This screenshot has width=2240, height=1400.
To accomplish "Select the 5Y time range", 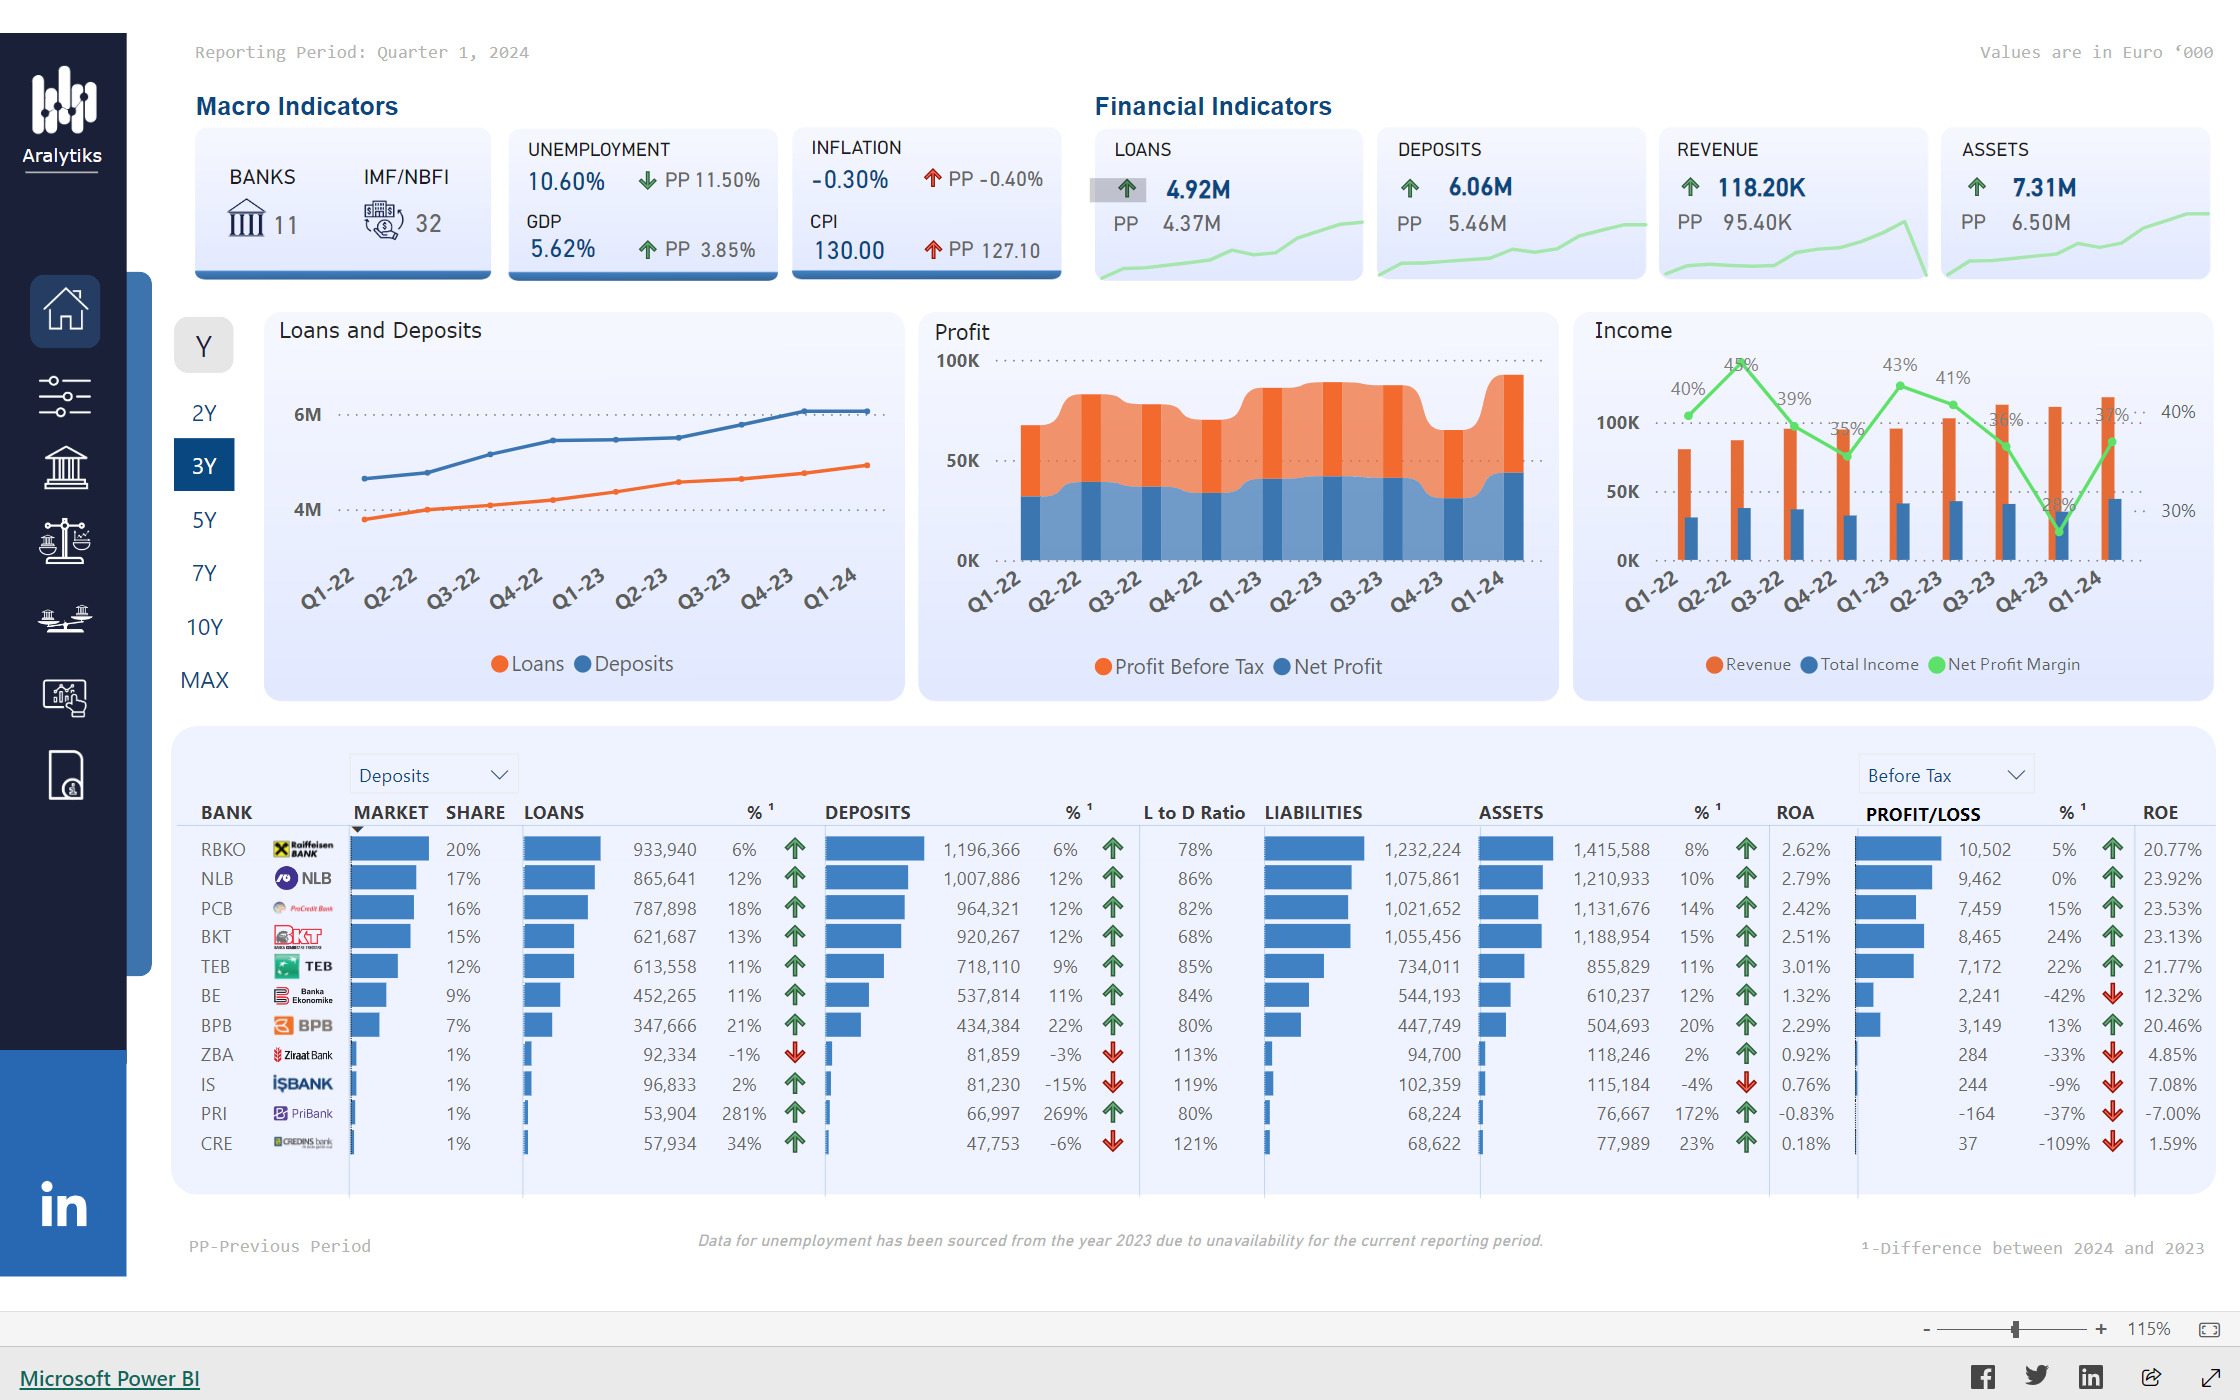I will tap(204, 520).
